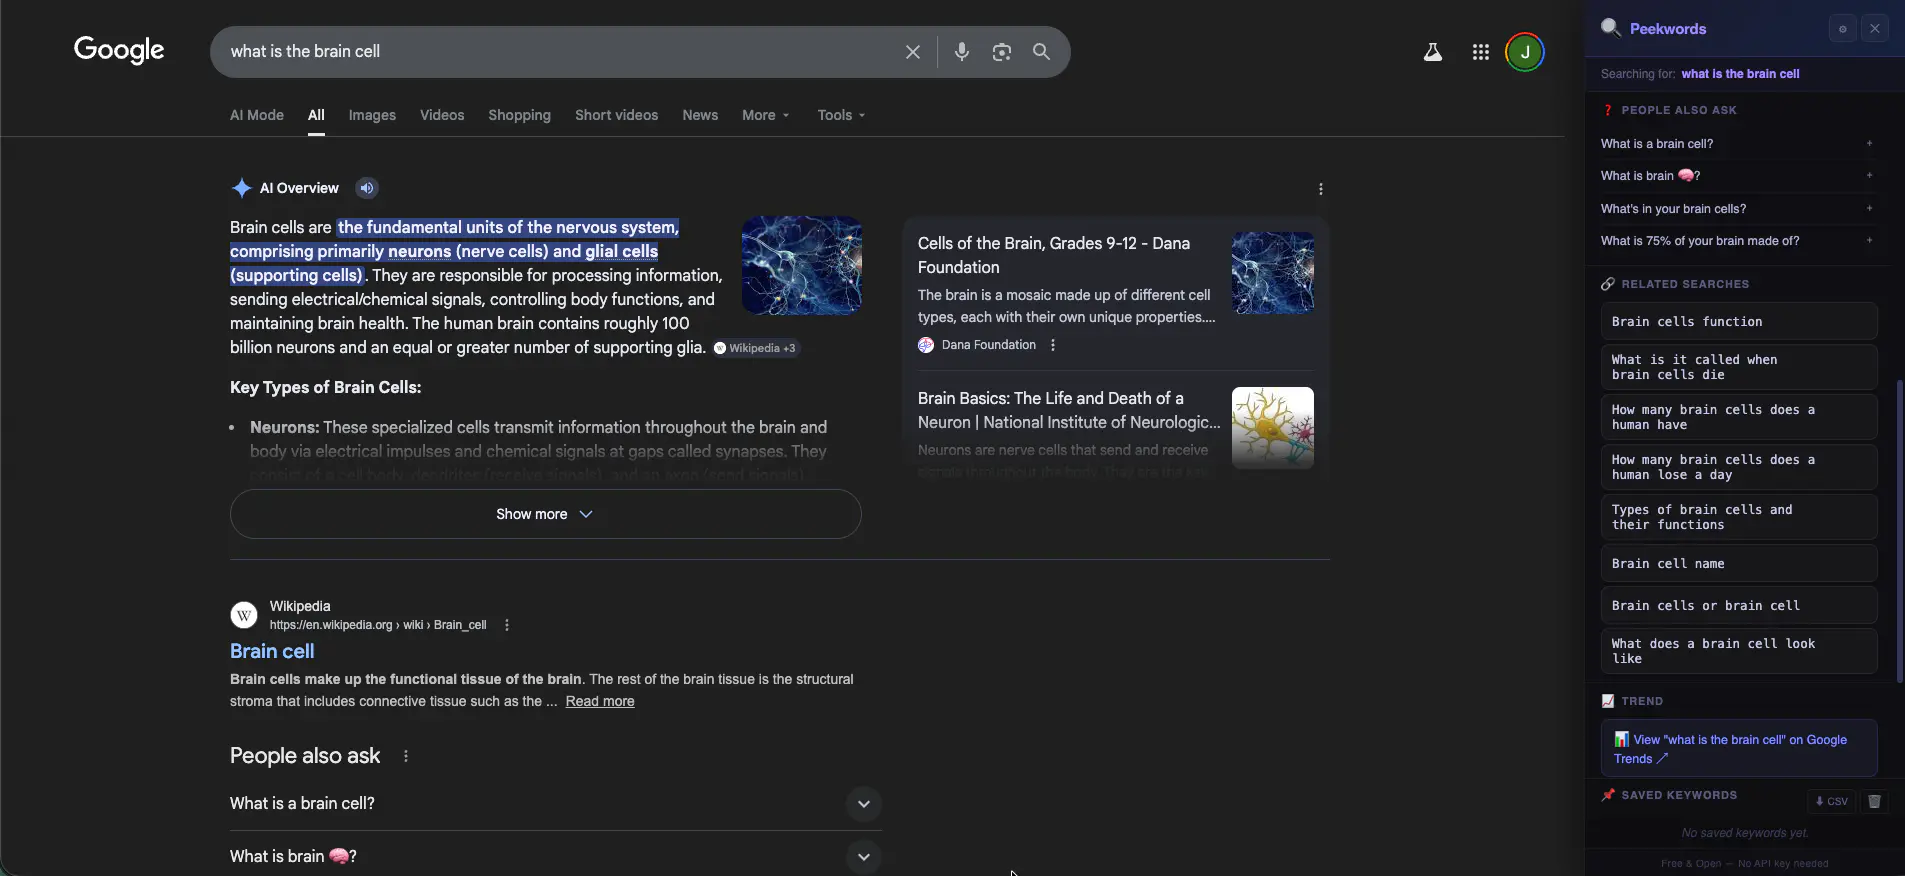Open Peekwords settings icon

[x=1842, y=29]
